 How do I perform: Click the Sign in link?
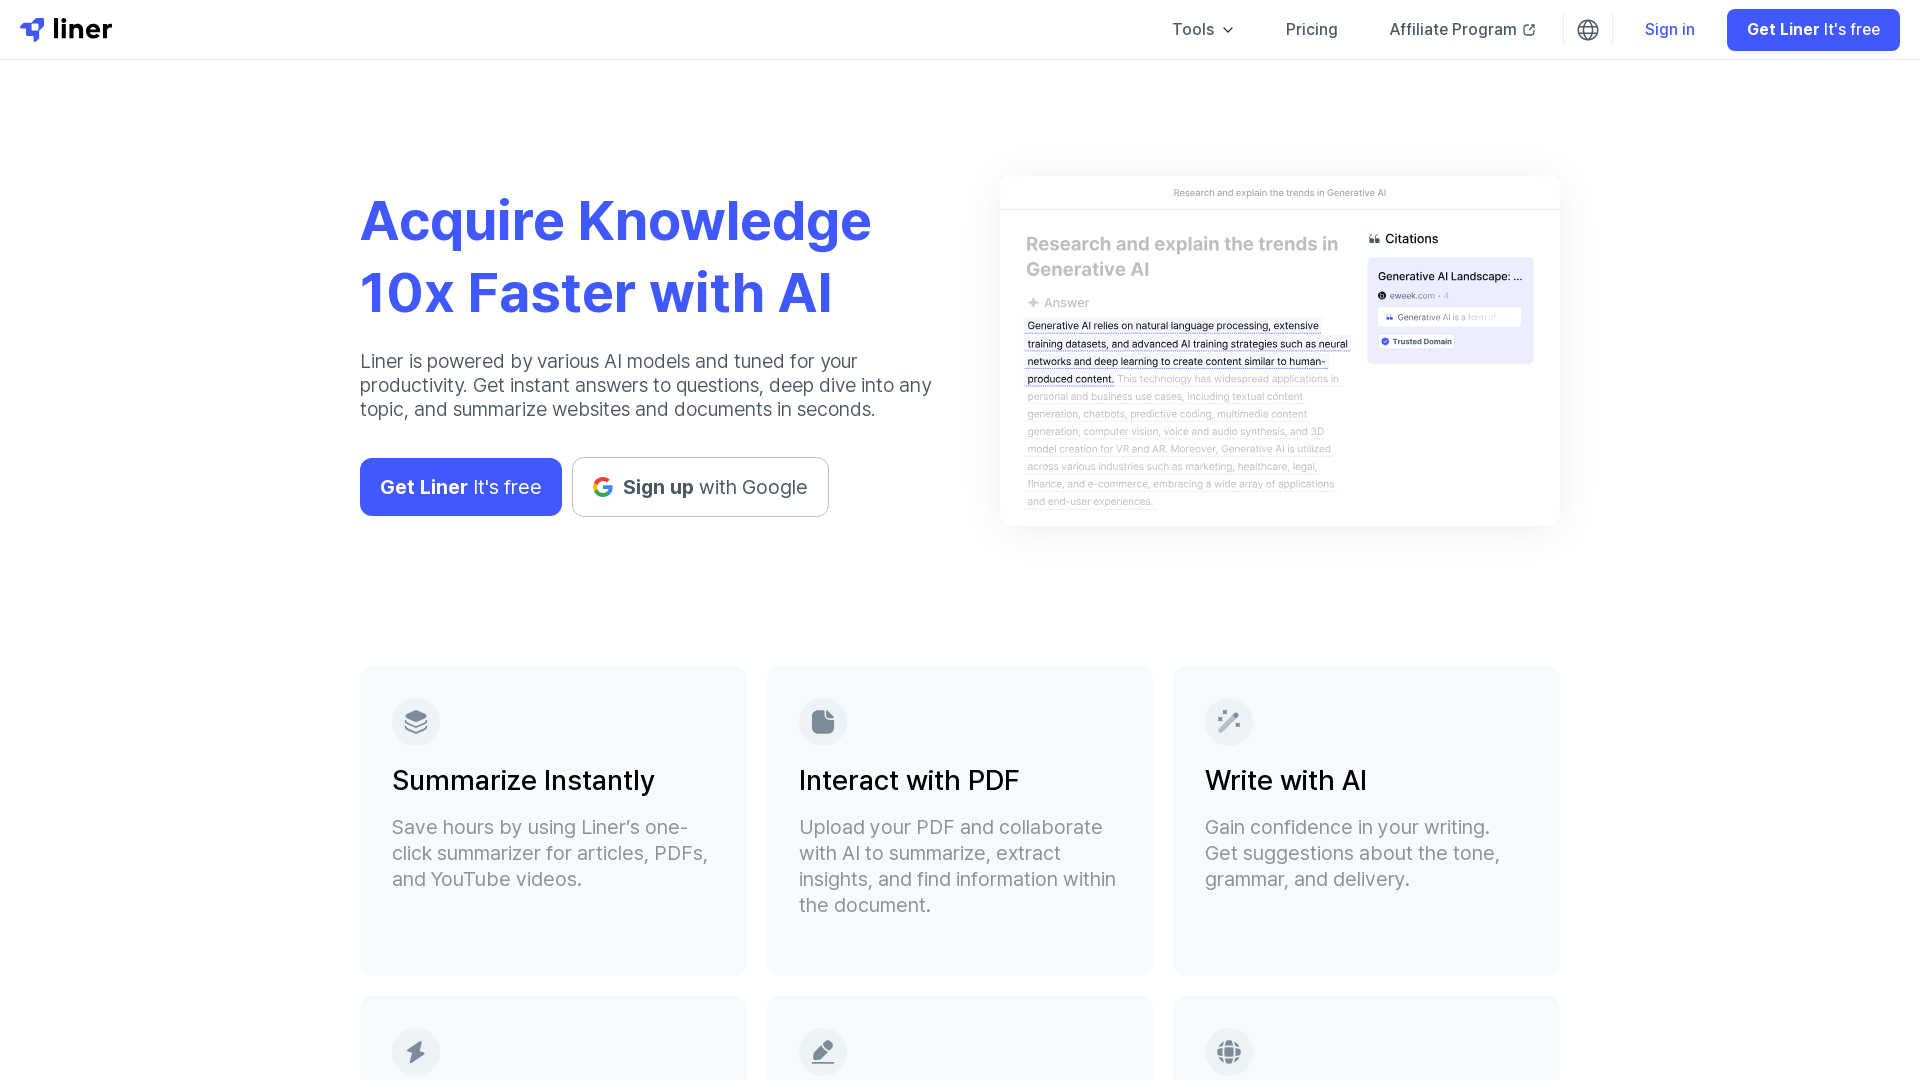point(1669,29)
